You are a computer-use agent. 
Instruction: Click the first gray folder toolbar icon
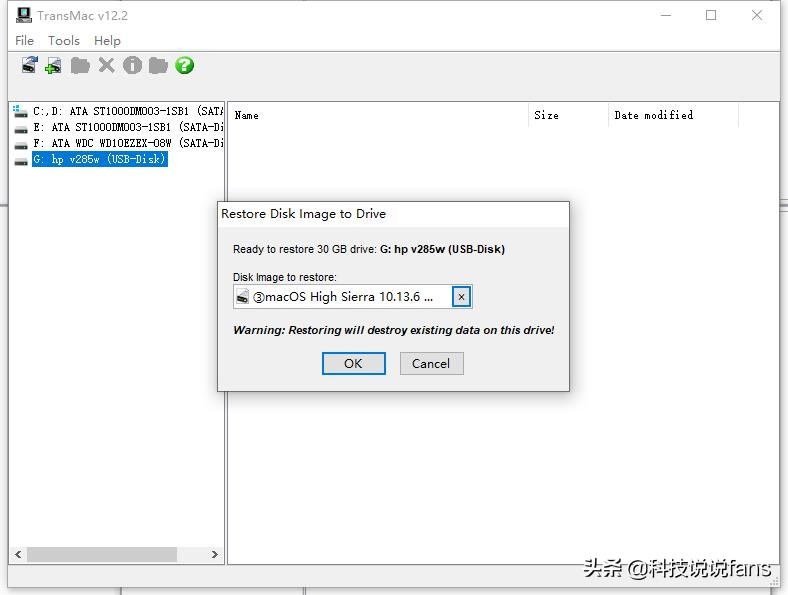(x=80, y=65)
